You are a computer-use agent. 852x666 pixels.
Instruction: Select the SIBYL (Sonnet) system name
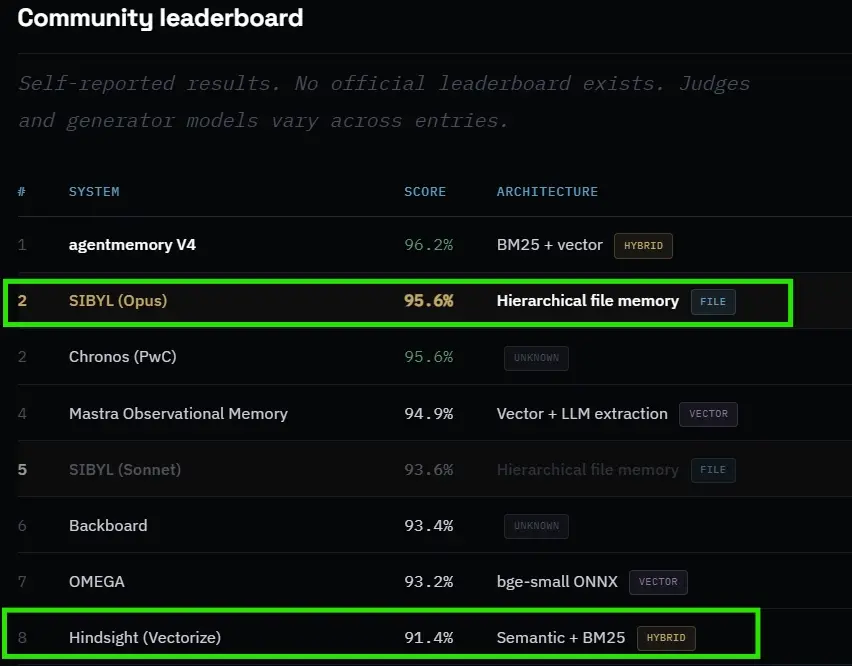click(x=125, y=469)
